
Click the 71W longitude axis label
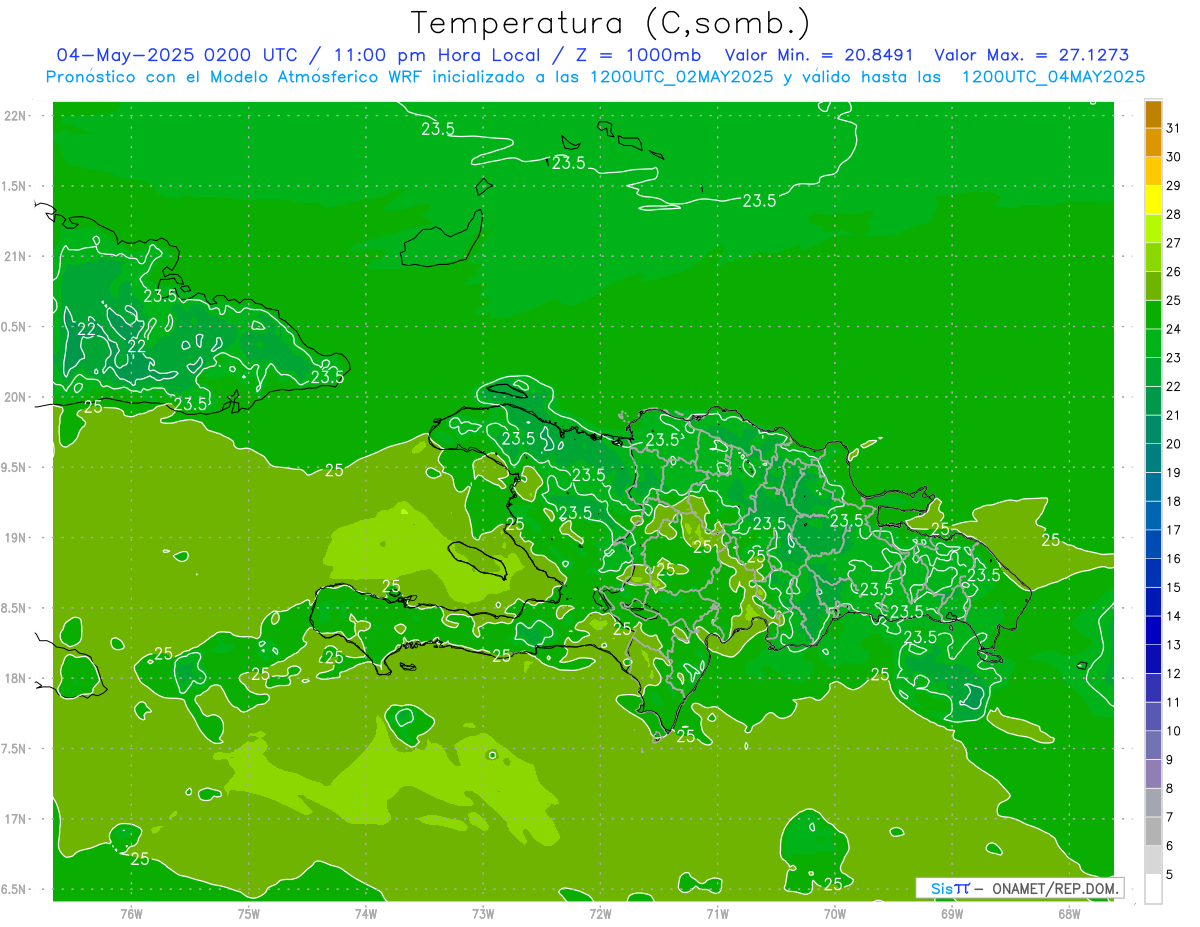[717, 913]
